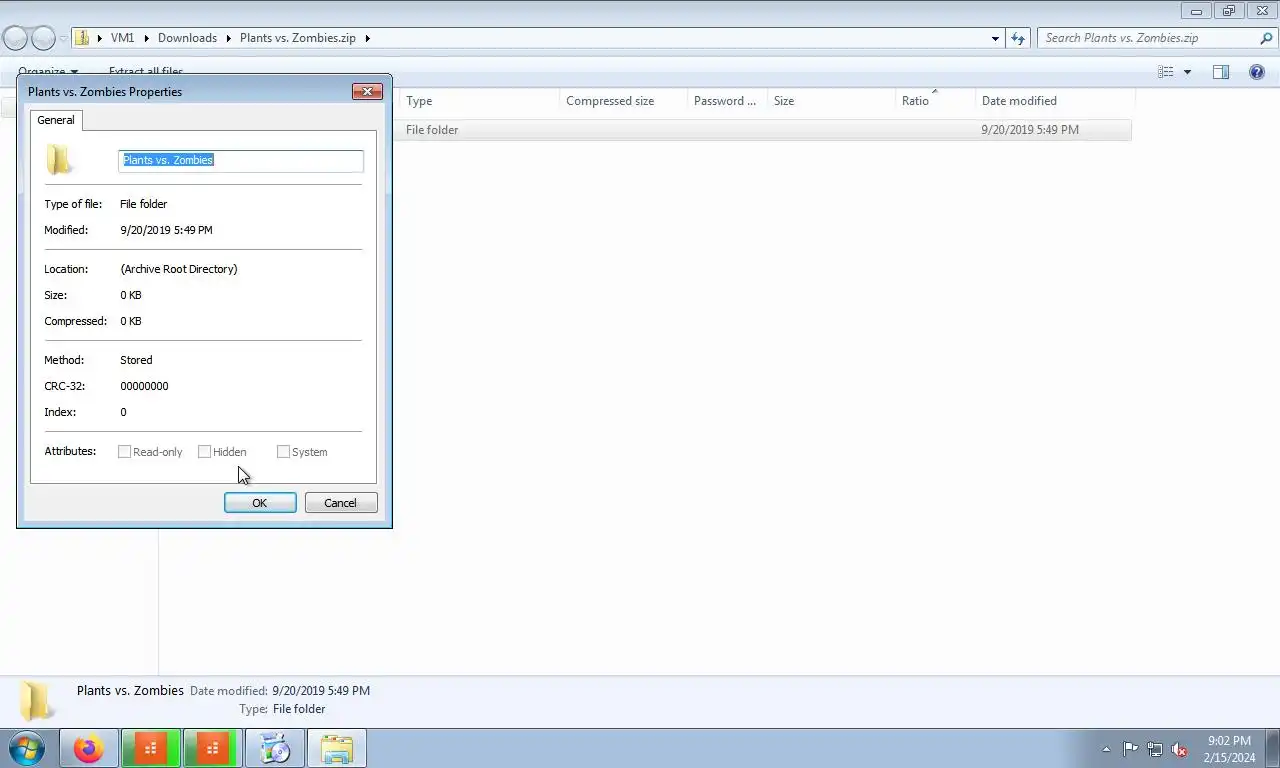Viewport: 1280px width, 768px height.
Task: Close the Explorer window
Action: (1262, 11)
